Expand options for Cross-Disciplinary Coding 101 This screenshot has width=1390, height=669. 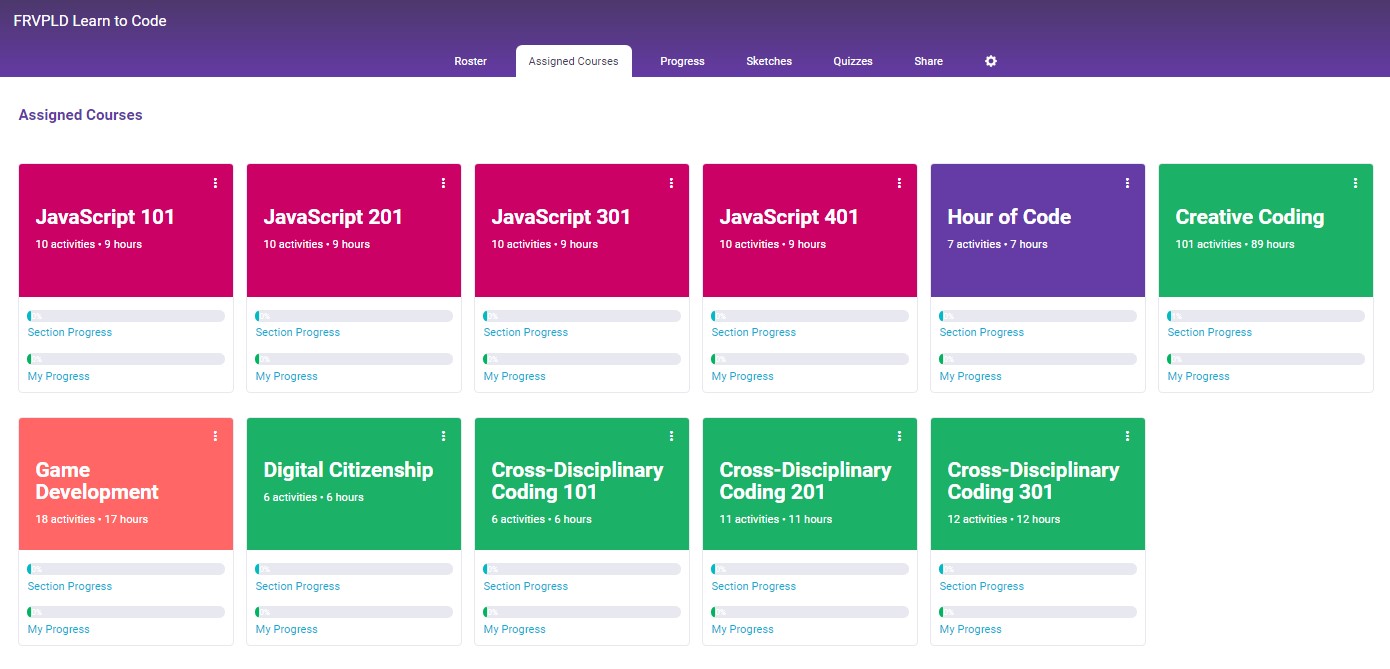(671, 436)
